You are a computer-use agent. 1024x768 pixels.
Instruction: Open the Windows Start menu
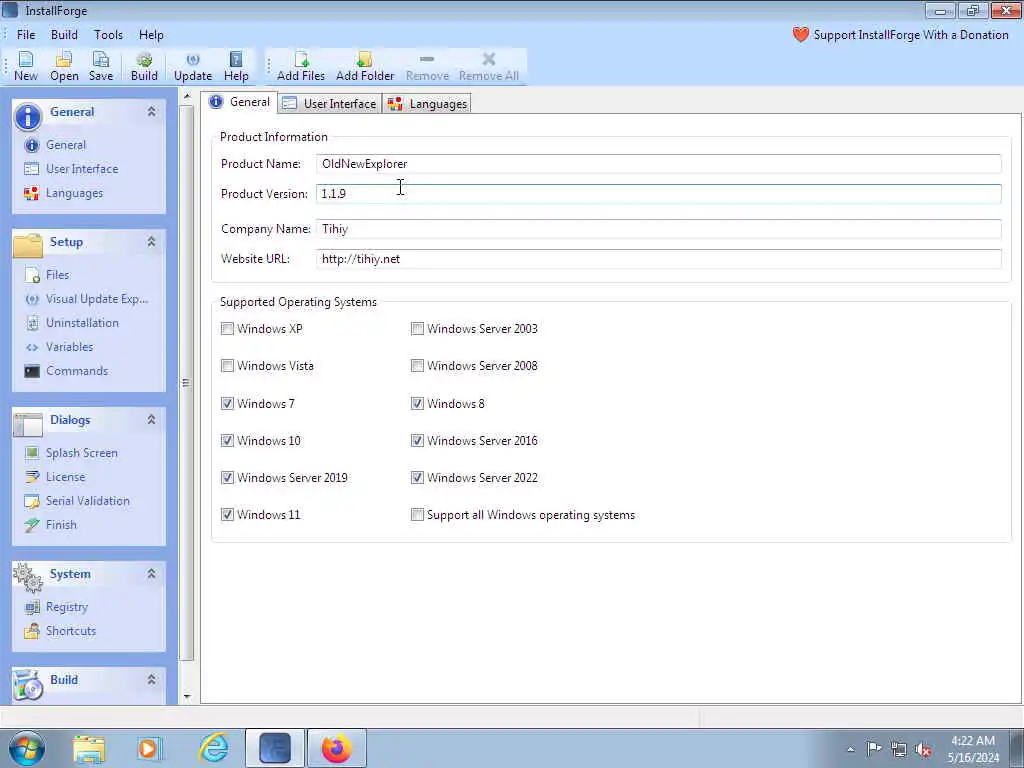pos(27,748)
